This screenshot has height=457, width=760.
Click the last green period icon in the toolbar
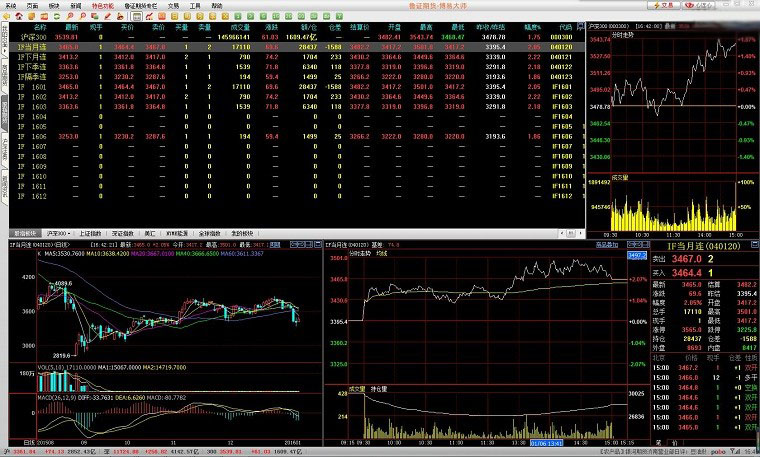click(339, 16)
